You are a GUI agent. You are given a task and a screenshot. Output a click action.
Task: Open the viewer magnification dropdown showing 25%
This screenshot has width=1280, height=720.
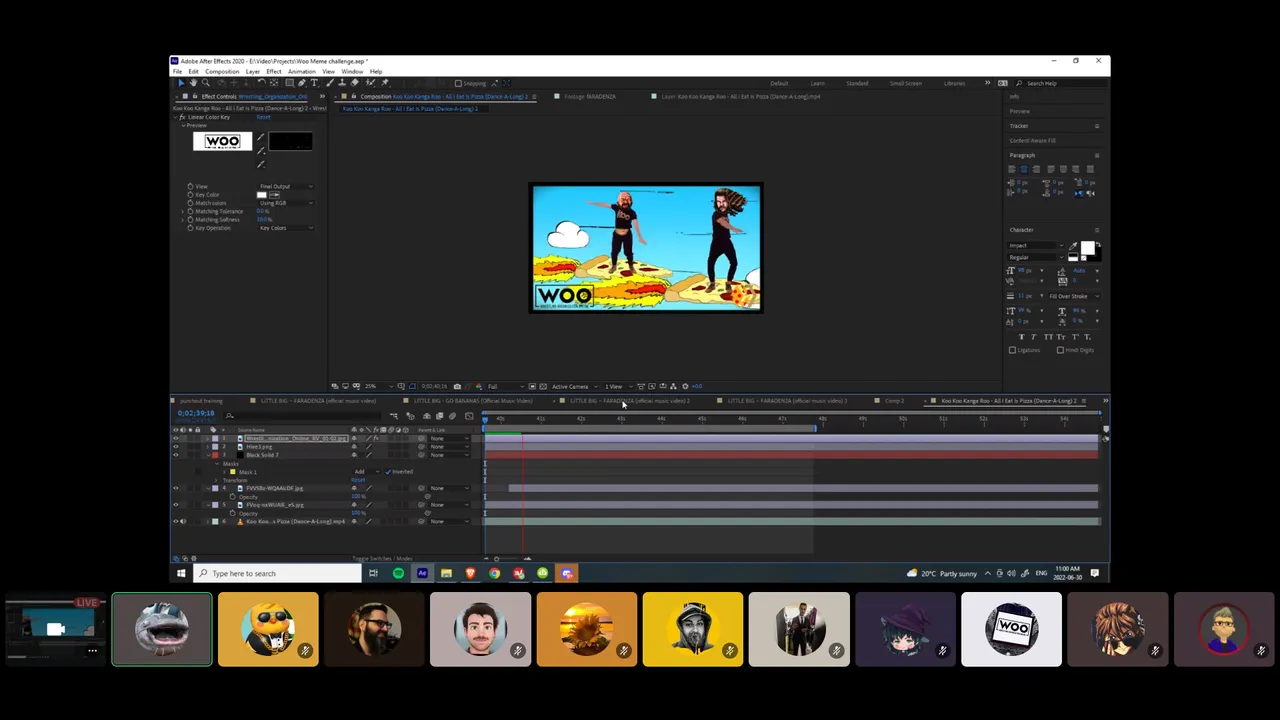click(378, 386)
